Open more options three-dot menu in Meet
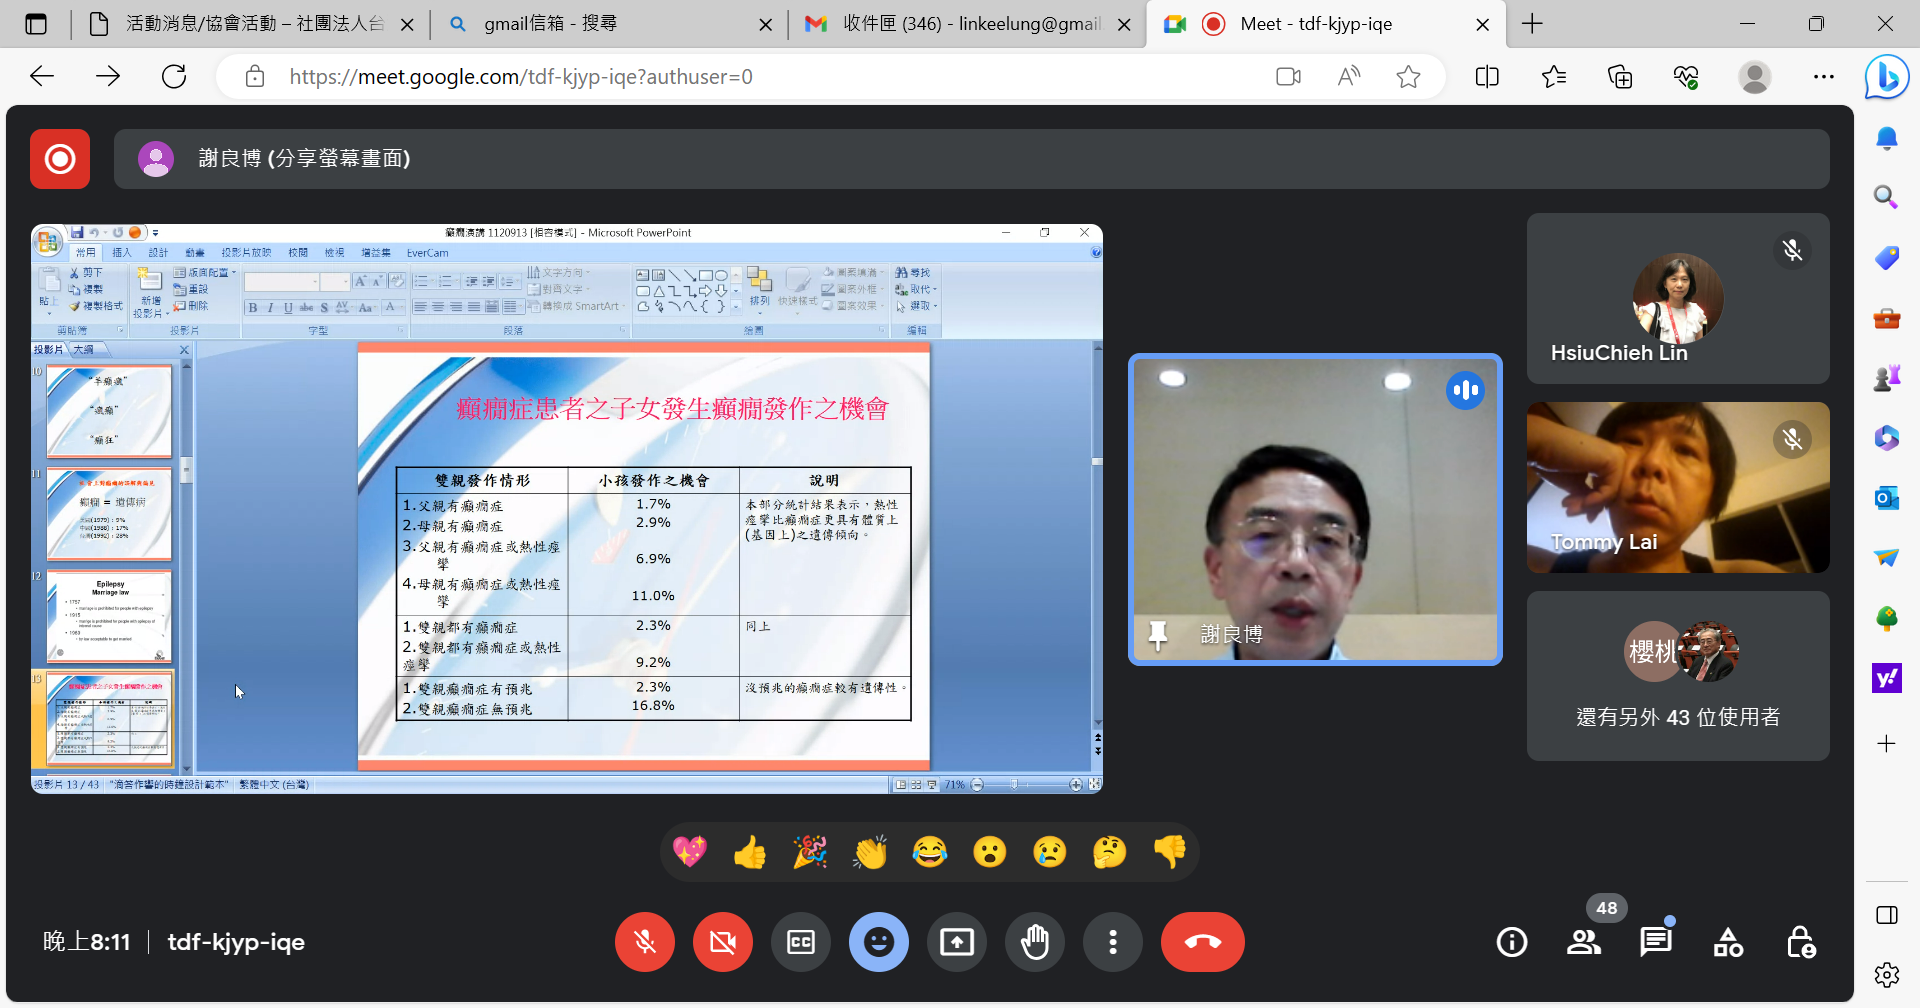This screenshot has height=1008, width=1920. (x=1113, y=942)
